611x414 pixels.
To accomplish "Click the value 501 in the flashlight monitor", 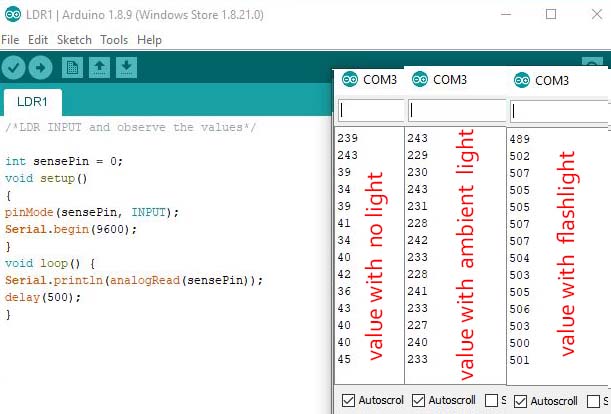I will (x=519, y=360).
